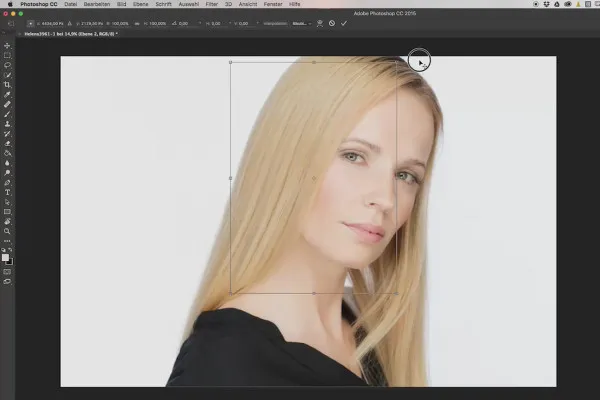This screenshot has height=400, width=600.
Task: Switch to warp mode icon
Action: (x=320, y=23)
